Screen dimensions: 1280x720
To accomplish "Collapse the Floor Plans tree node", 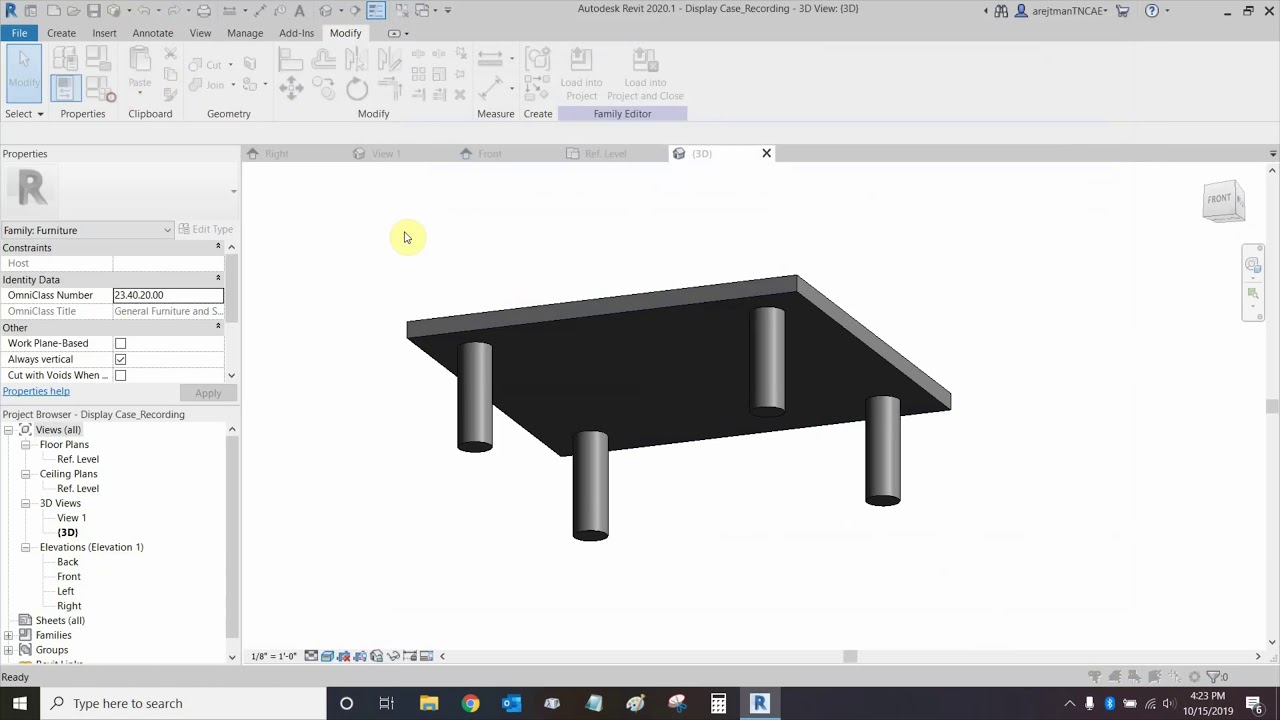I will pyautogui.click(x=25, y=445).
